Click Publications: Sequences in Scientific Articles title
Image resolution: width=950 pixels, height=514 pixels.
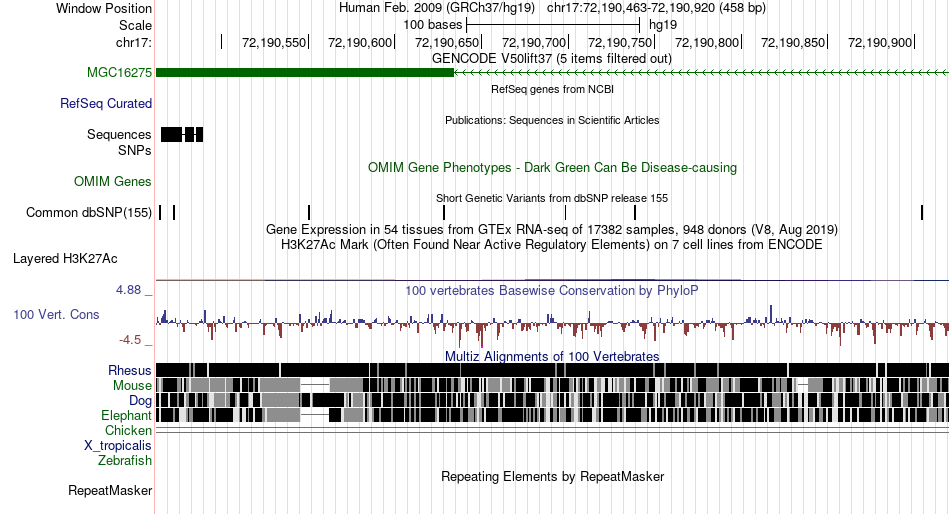(552, 120)
